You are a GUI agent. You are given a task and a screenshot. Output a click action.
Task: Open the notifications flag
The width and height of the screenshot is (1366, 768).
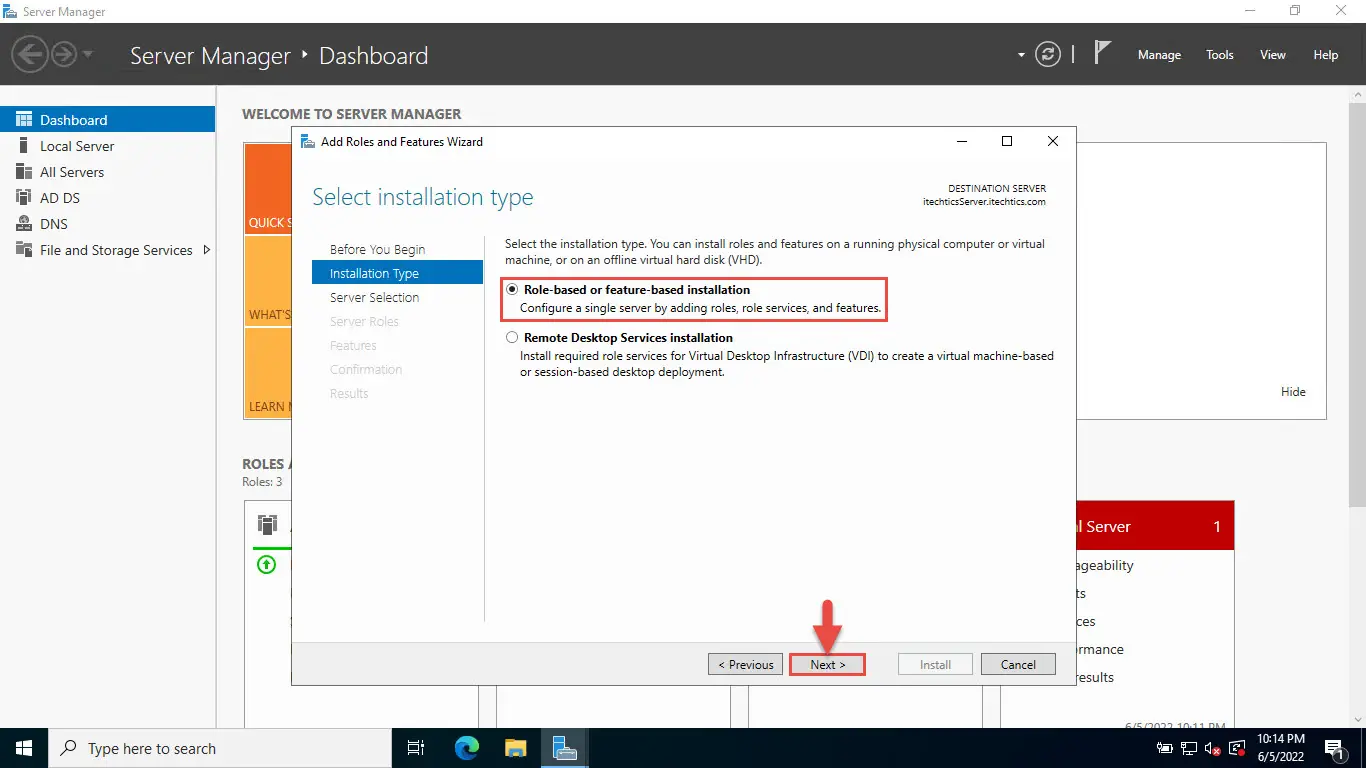pos(1102,54)
